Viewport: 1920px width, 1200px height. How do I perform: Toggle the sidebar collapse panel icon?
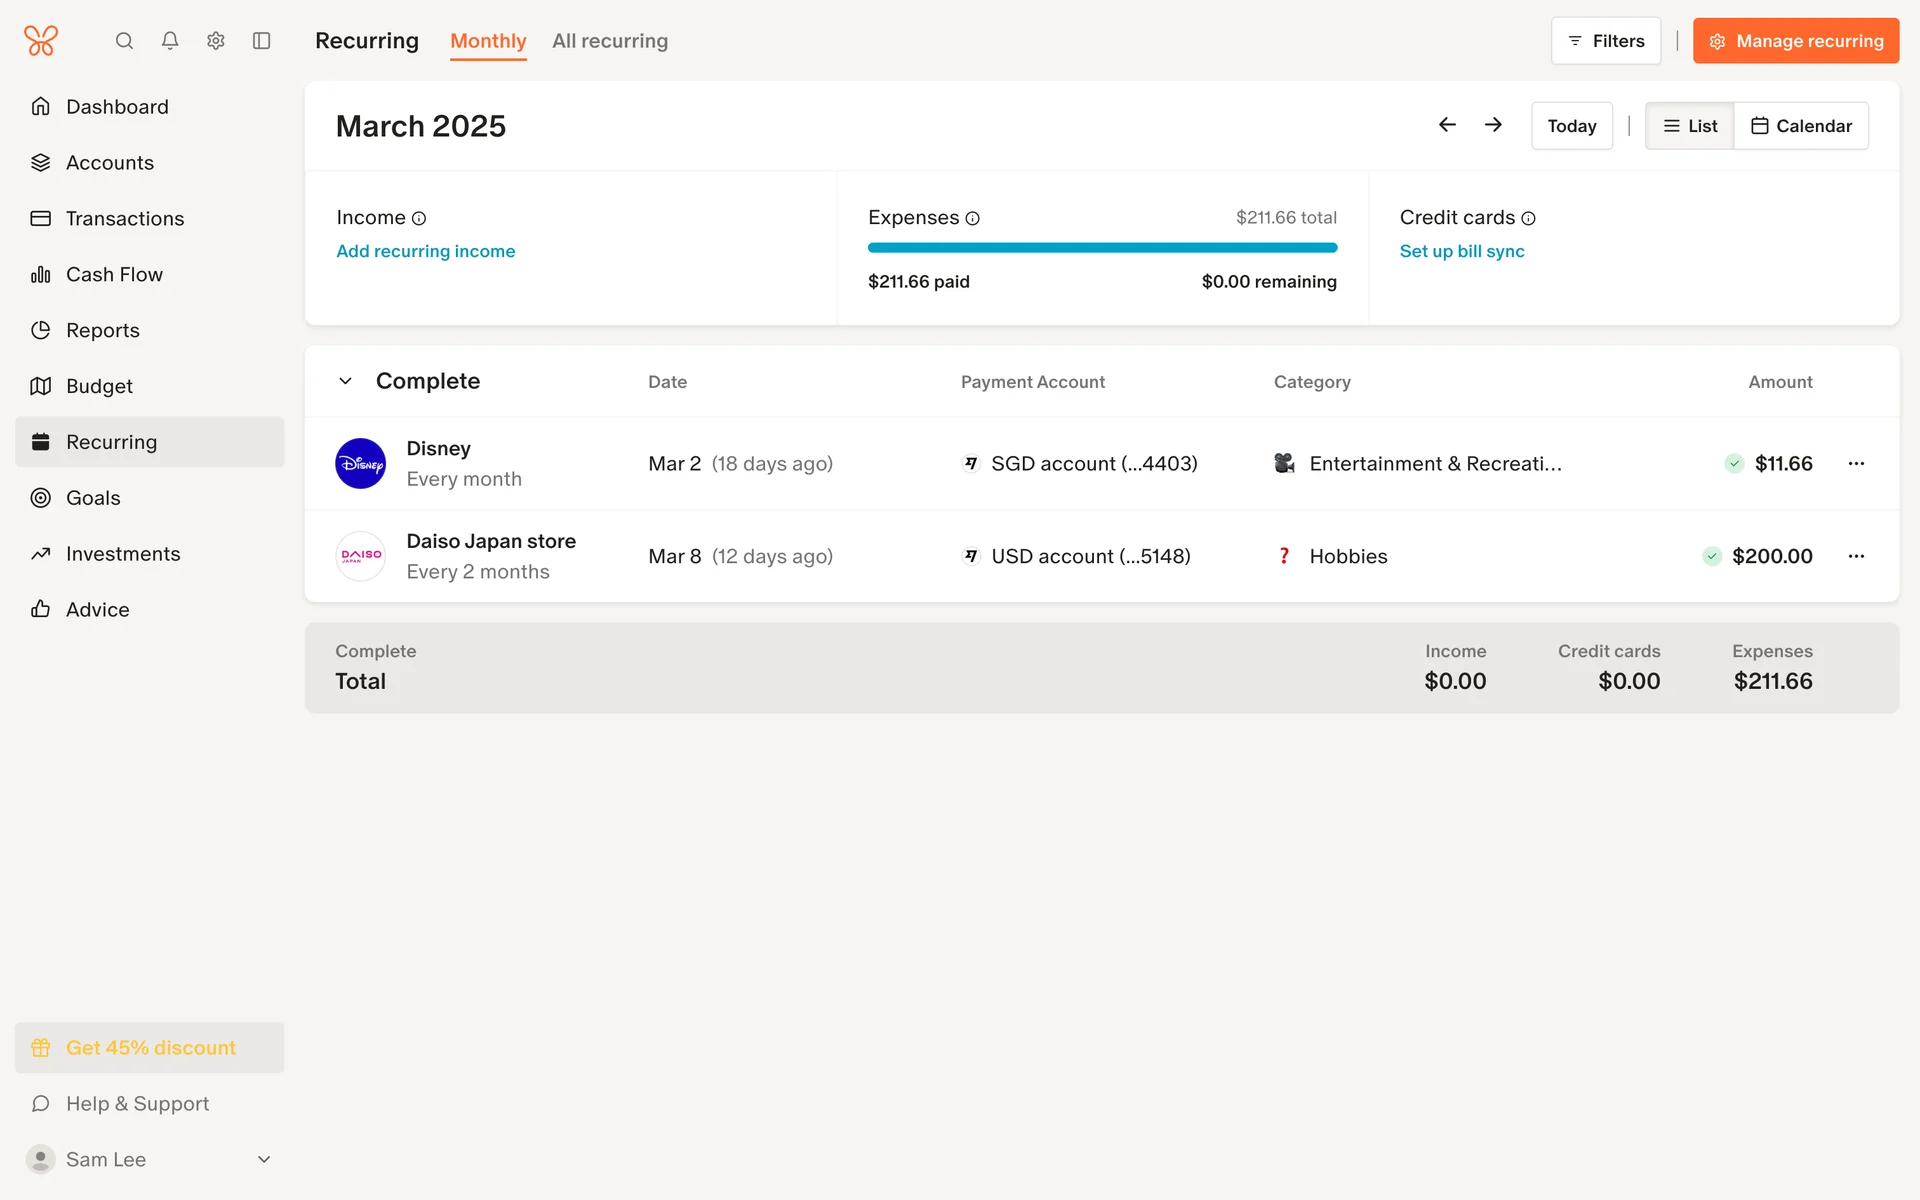point(262,41)
